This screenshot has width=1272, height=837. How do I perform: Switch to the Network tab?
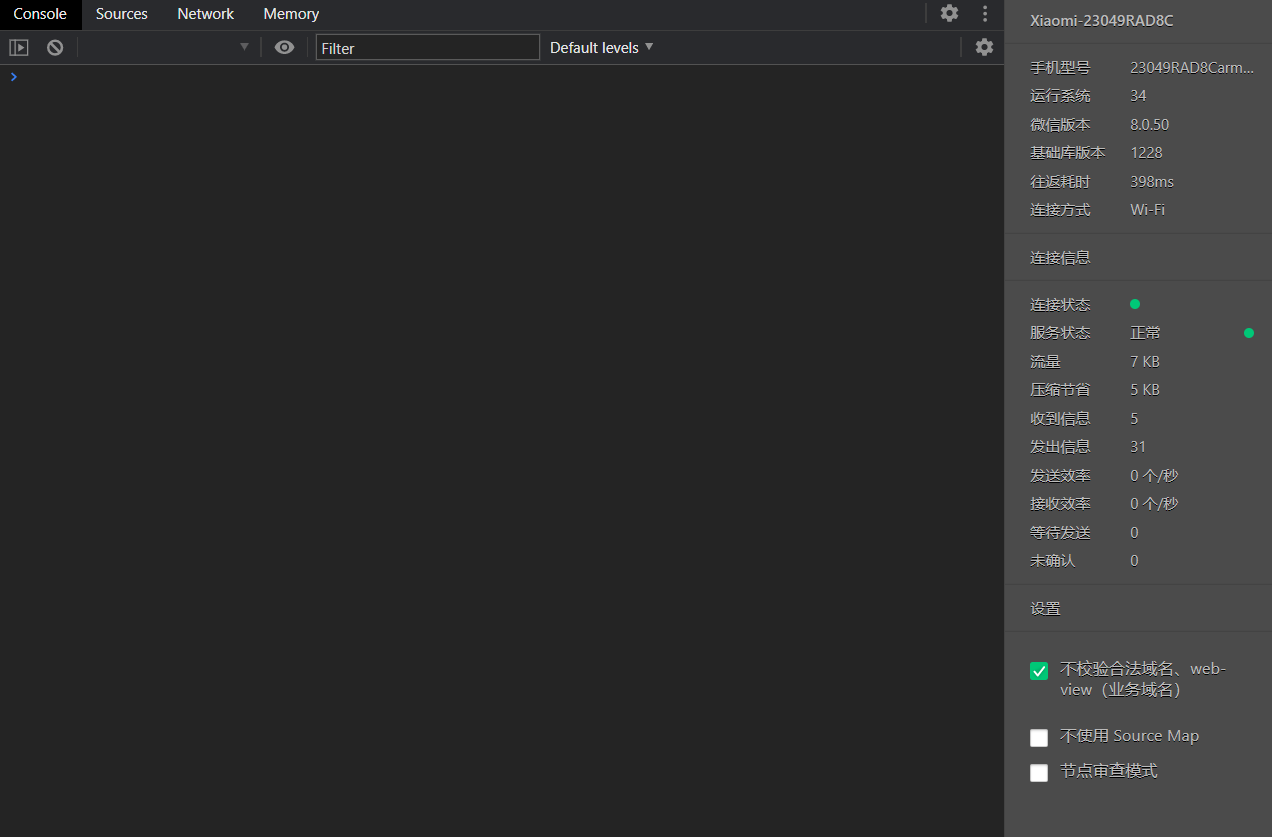click(206, 14)
